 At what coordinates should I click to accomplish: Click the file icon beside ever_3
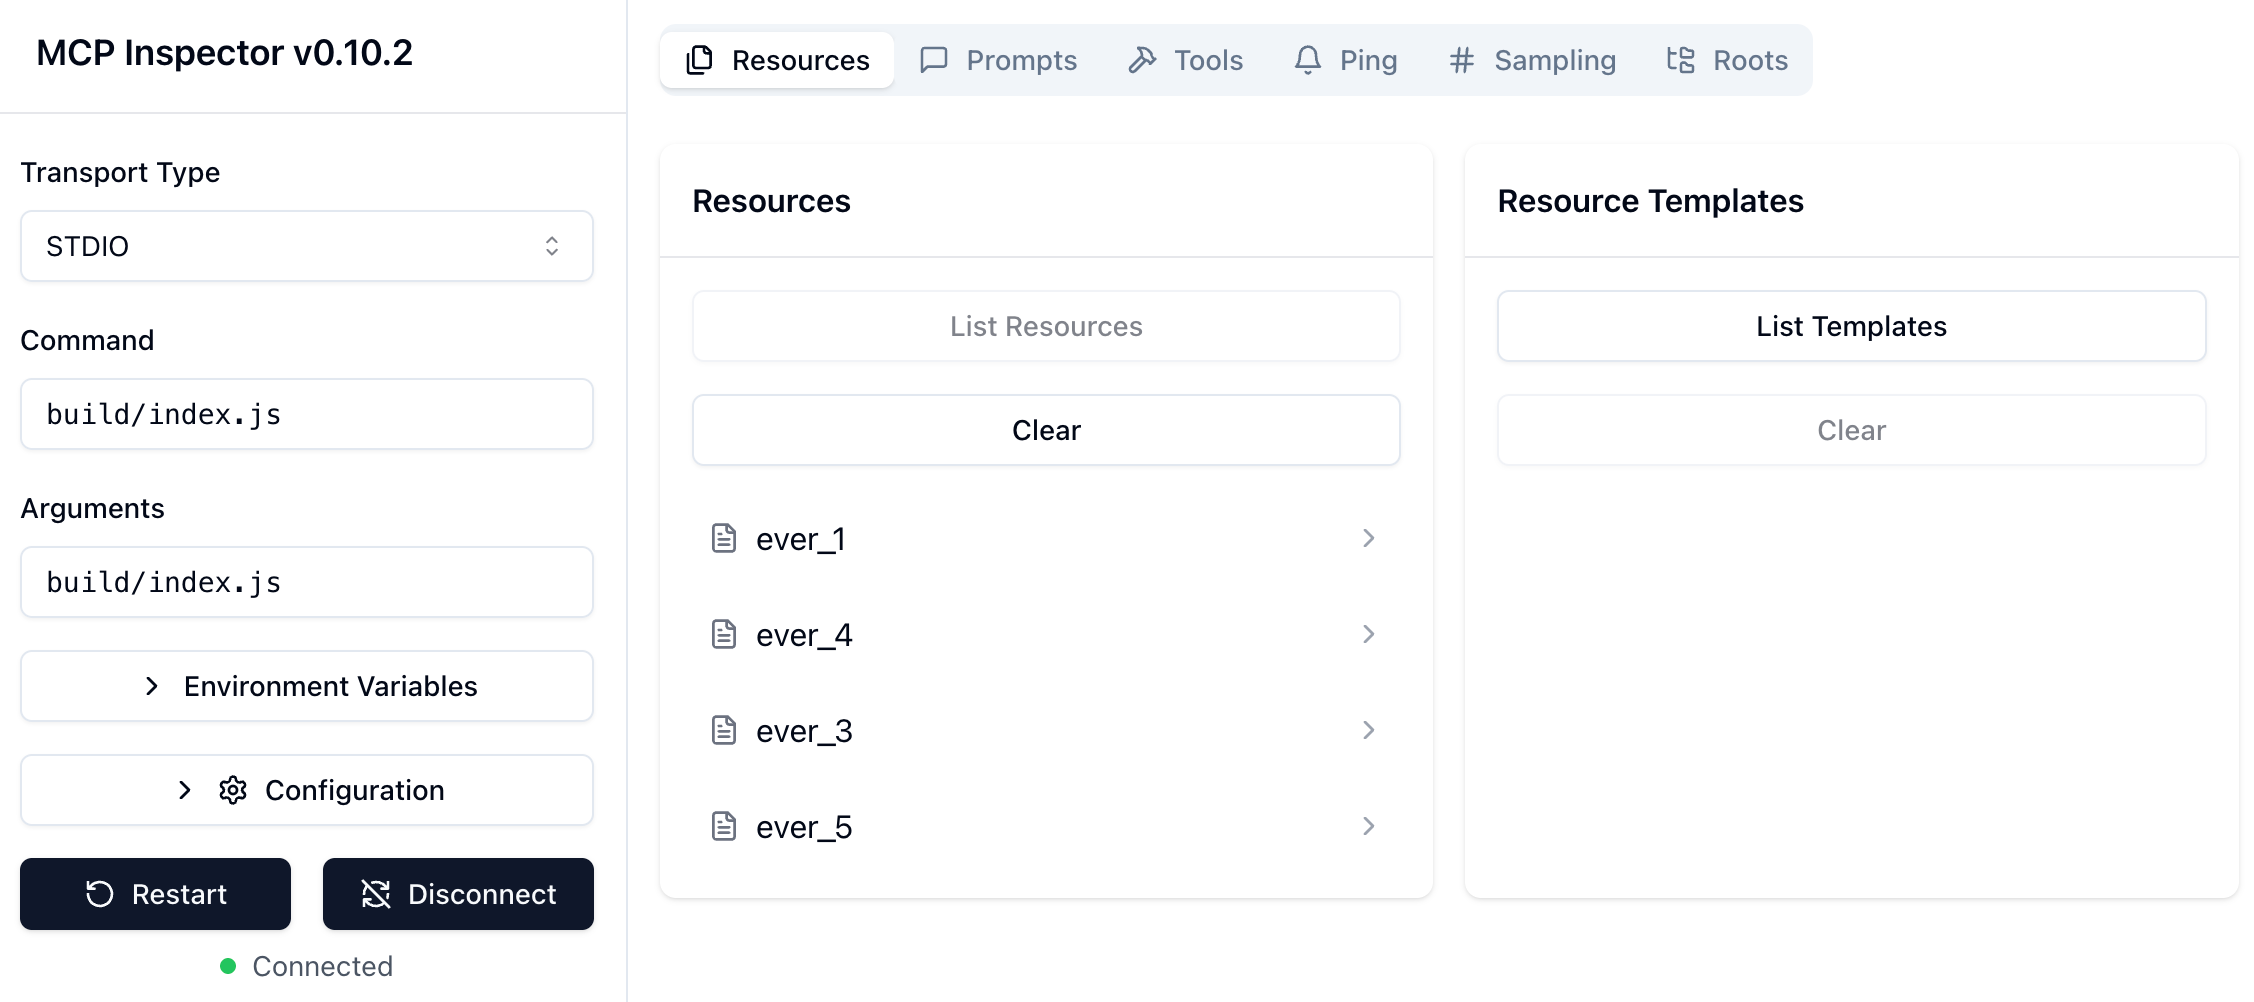(x=724, y=731)
